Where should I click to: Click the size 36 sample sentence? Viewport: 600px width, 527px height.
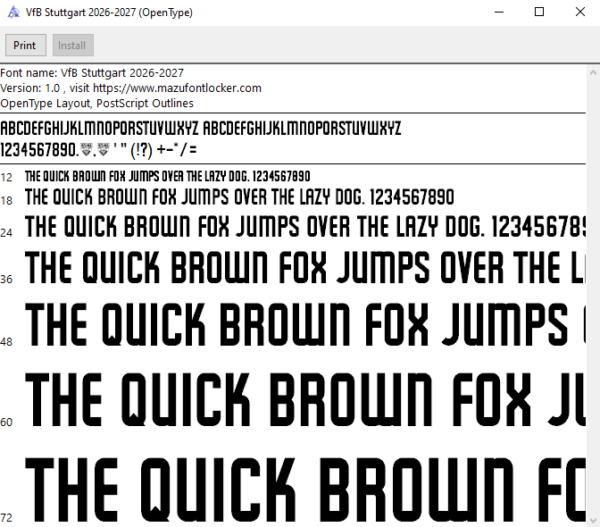click(305, 267)
